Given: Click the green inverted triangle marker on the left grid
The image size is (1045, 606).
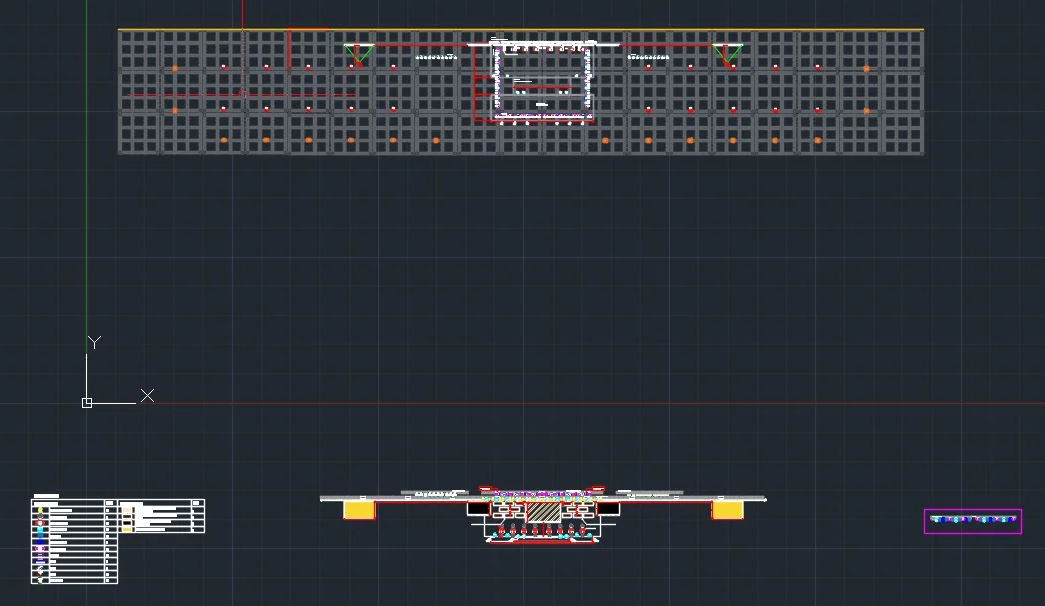Looking at the screenshot, I should coord(357,52).
